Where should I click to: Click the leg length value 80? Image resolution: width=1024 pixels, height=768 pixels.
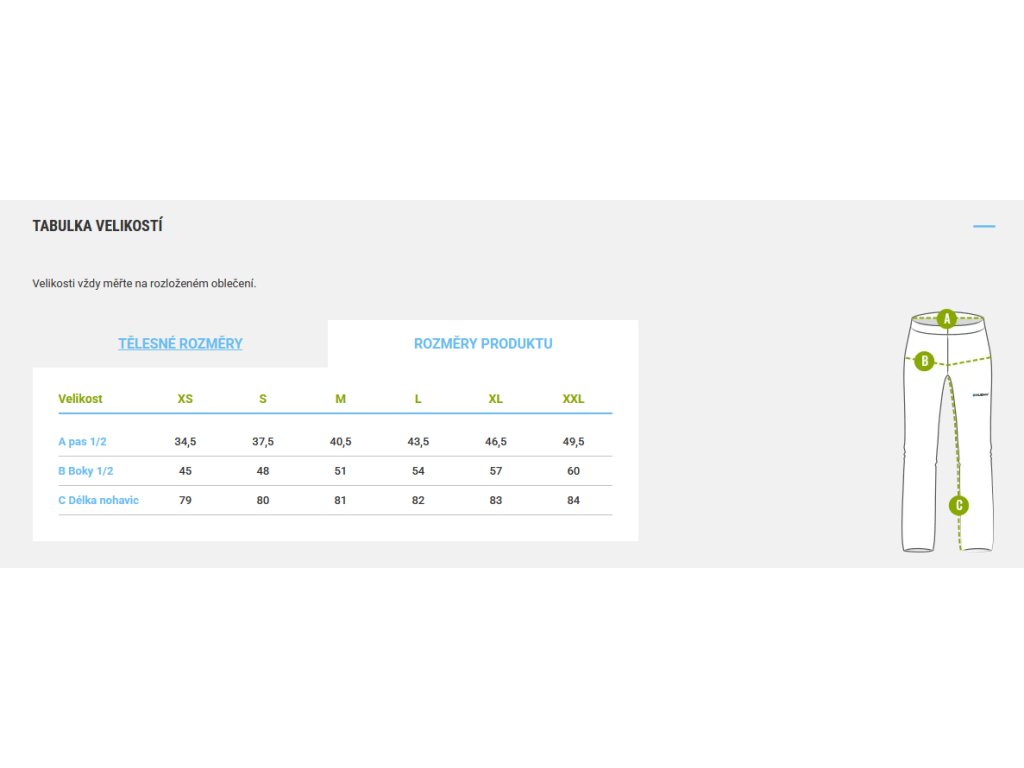point(263,500)
